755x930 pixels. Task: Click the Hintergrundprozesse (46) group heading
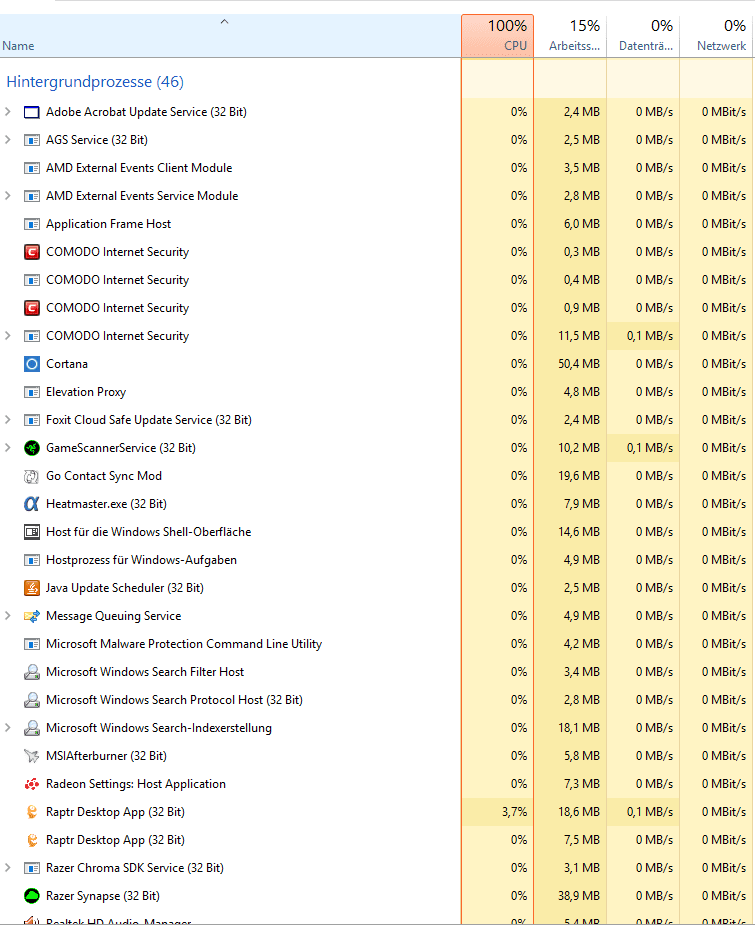95,82
